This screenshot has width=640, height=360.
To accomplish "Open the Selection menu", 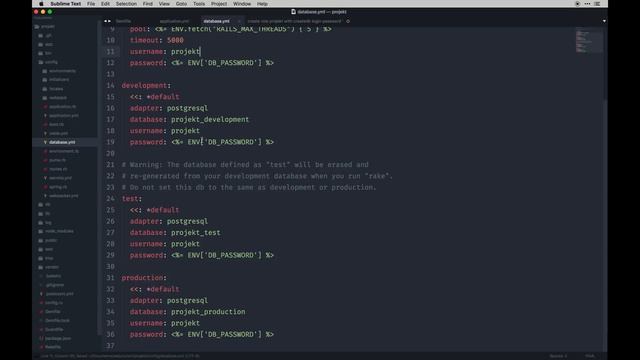I will [x=126, y=4].
